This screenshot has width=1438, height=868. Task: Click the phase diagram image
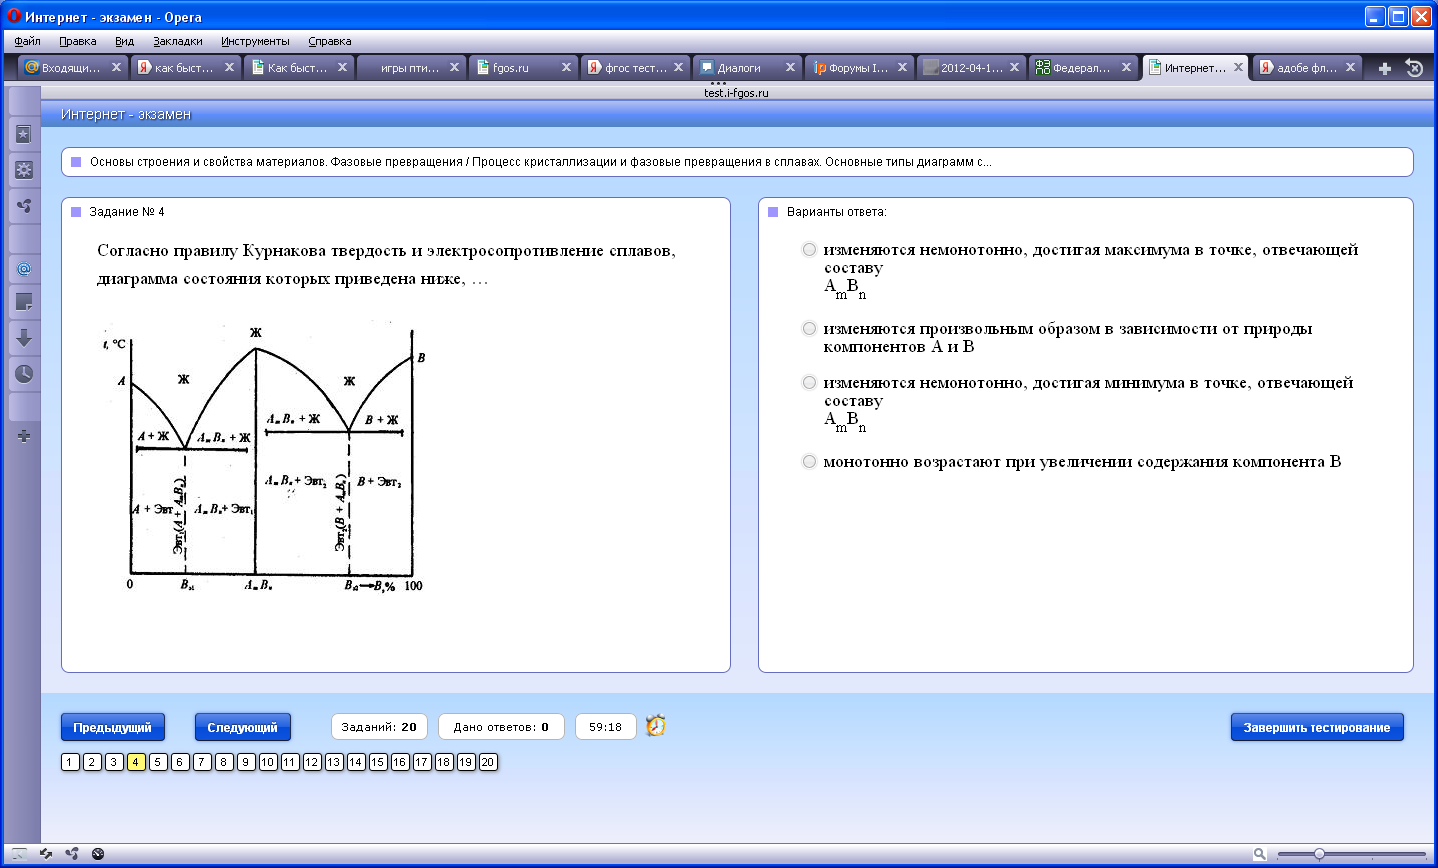click(265, 458)
